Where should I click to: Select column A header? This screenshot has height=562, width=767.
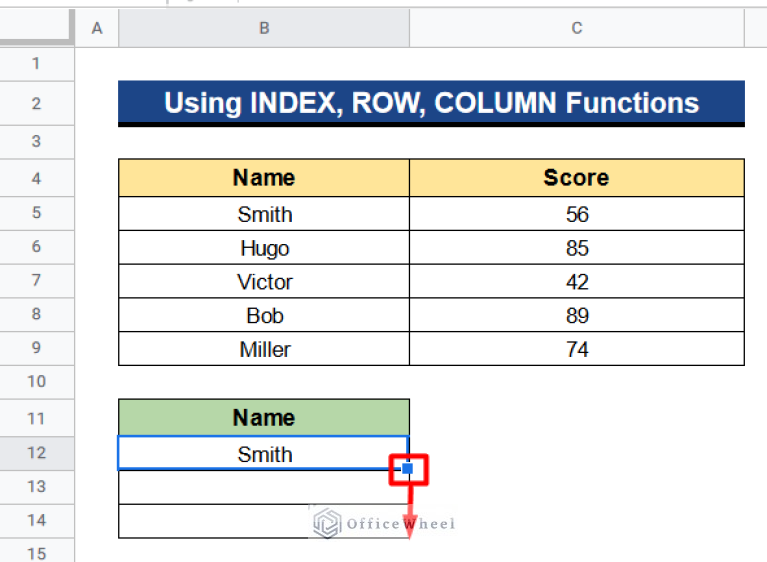(x=97, y=29)
